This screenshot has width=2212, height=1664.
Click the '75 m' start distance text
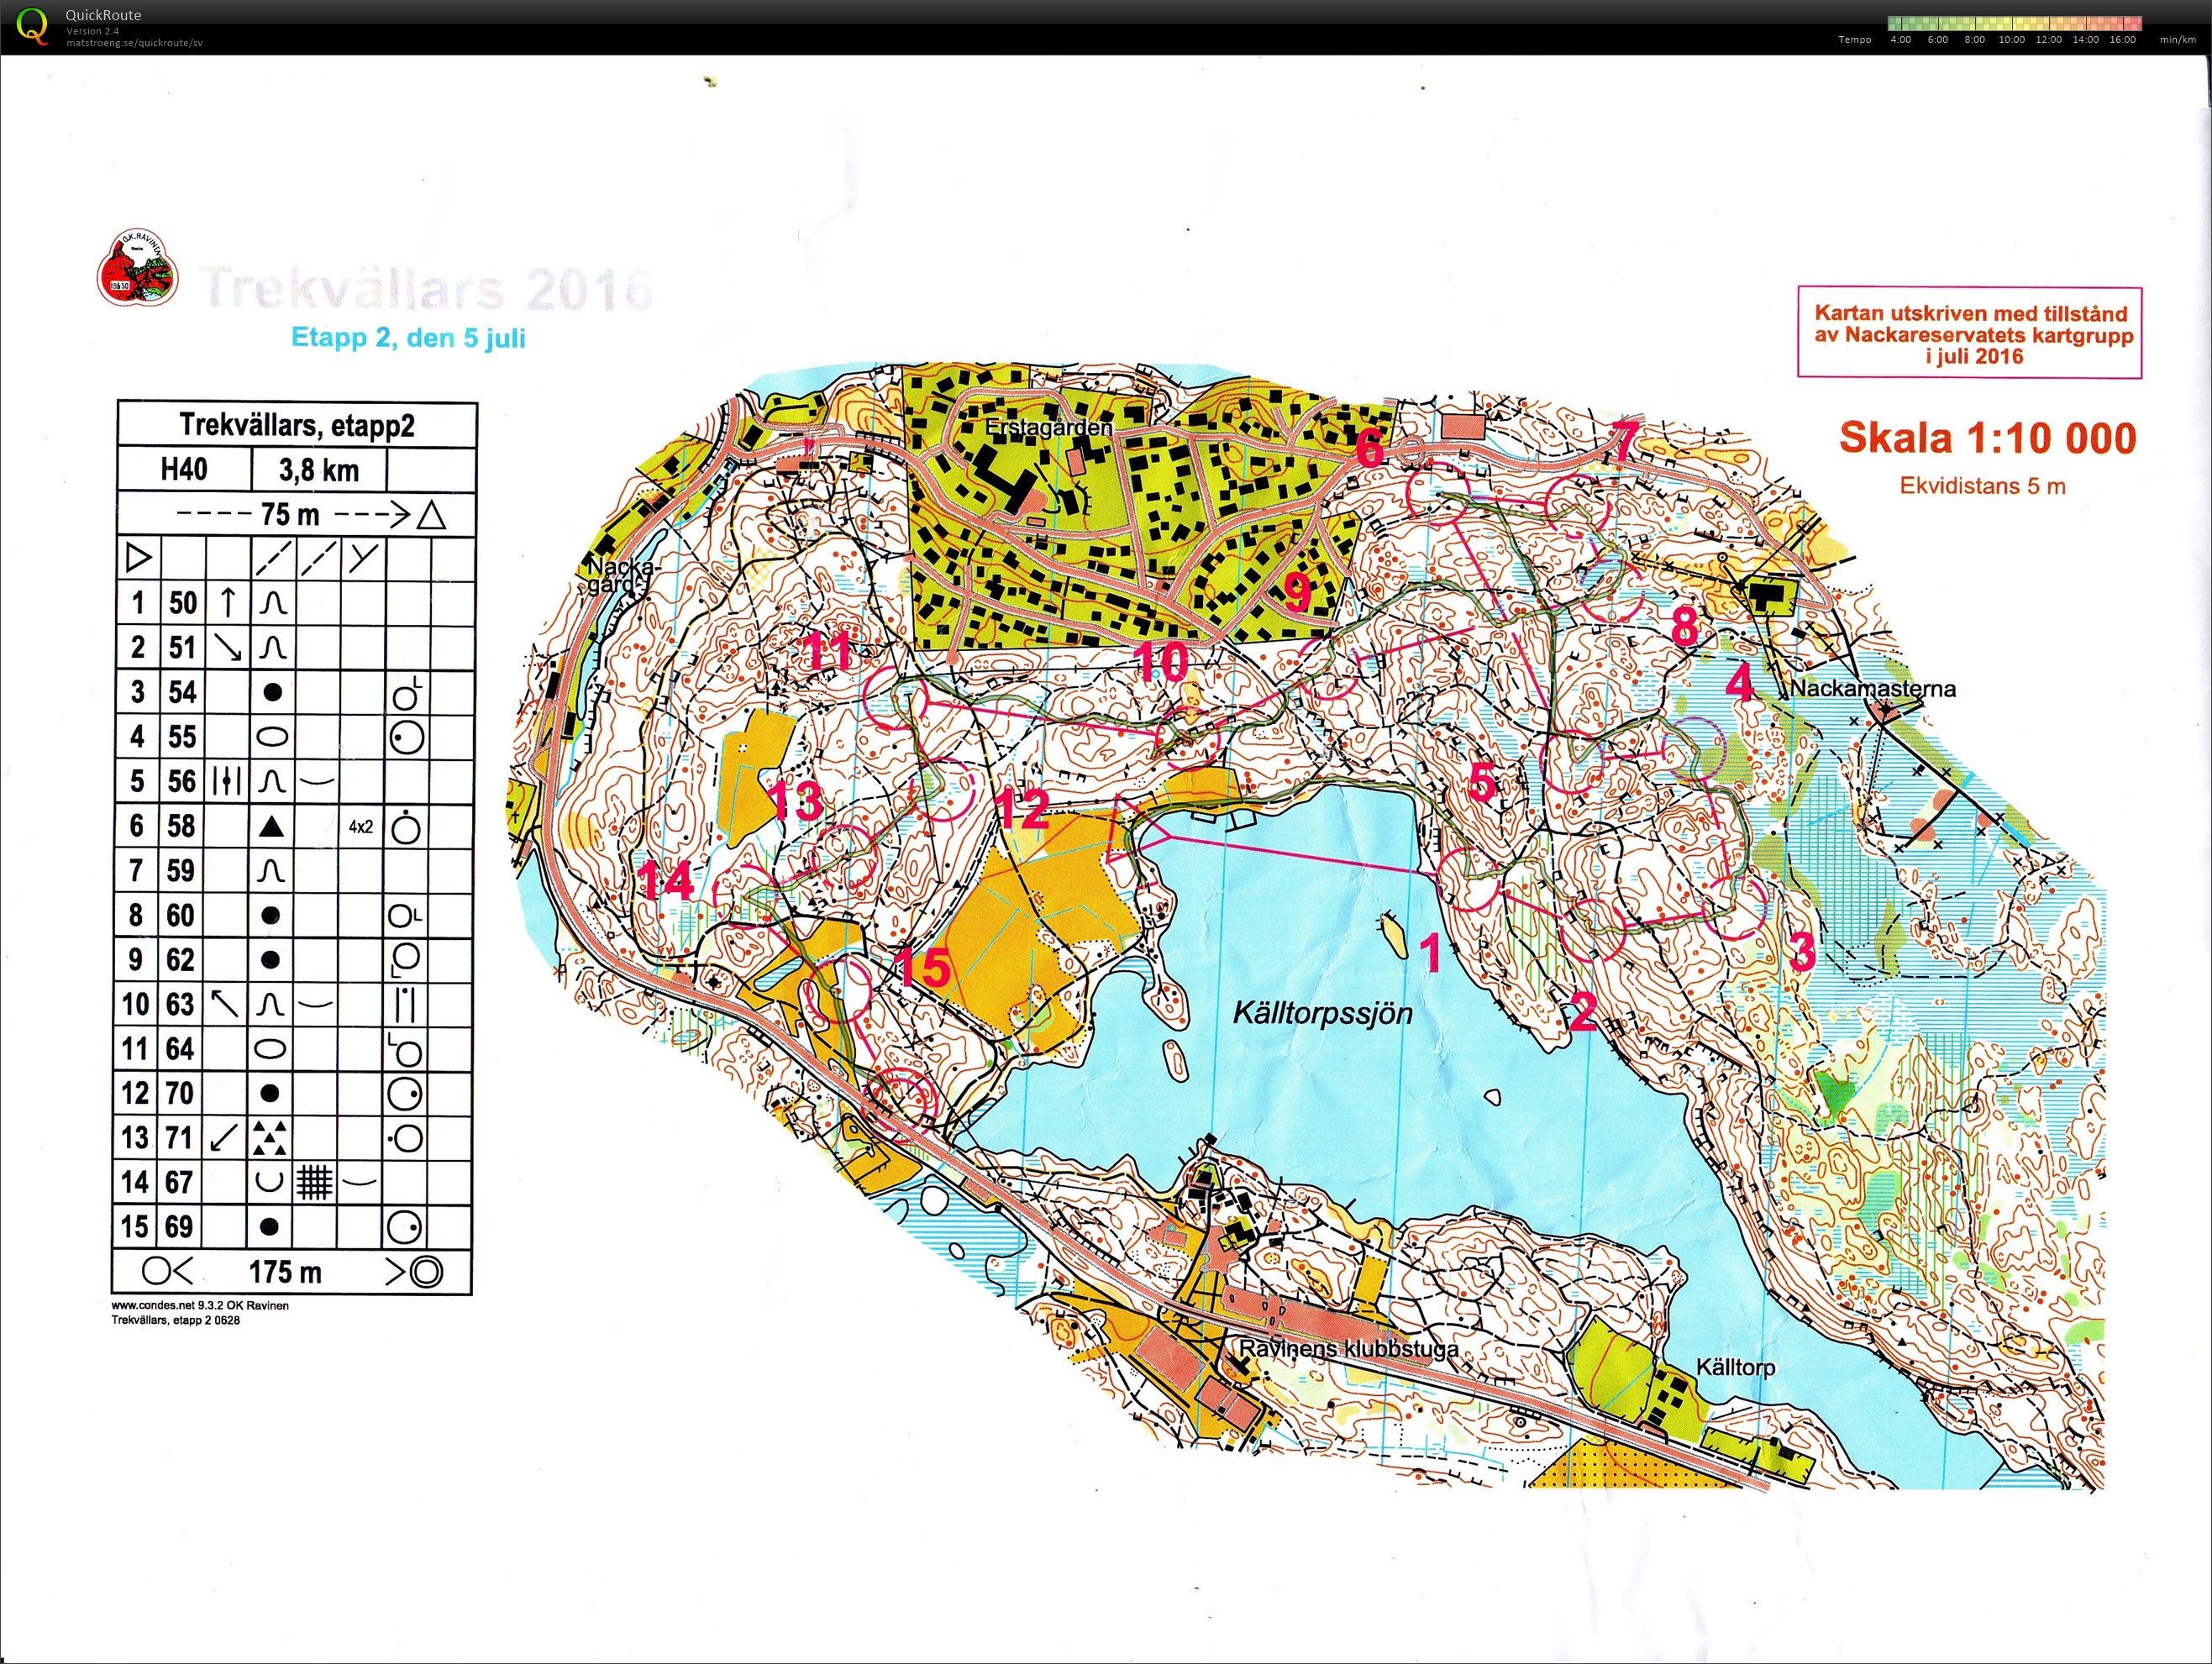pos(290,515)
